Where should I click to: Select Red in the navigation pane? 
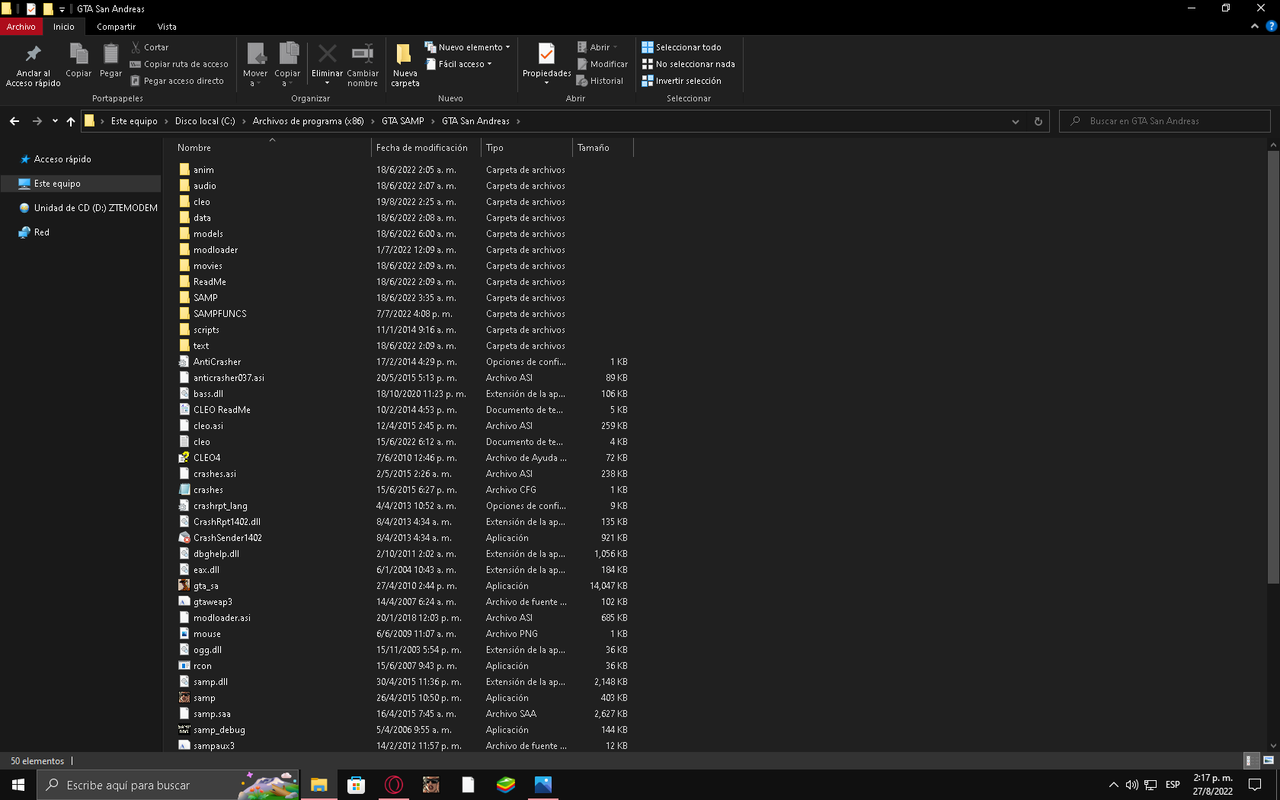41,232
